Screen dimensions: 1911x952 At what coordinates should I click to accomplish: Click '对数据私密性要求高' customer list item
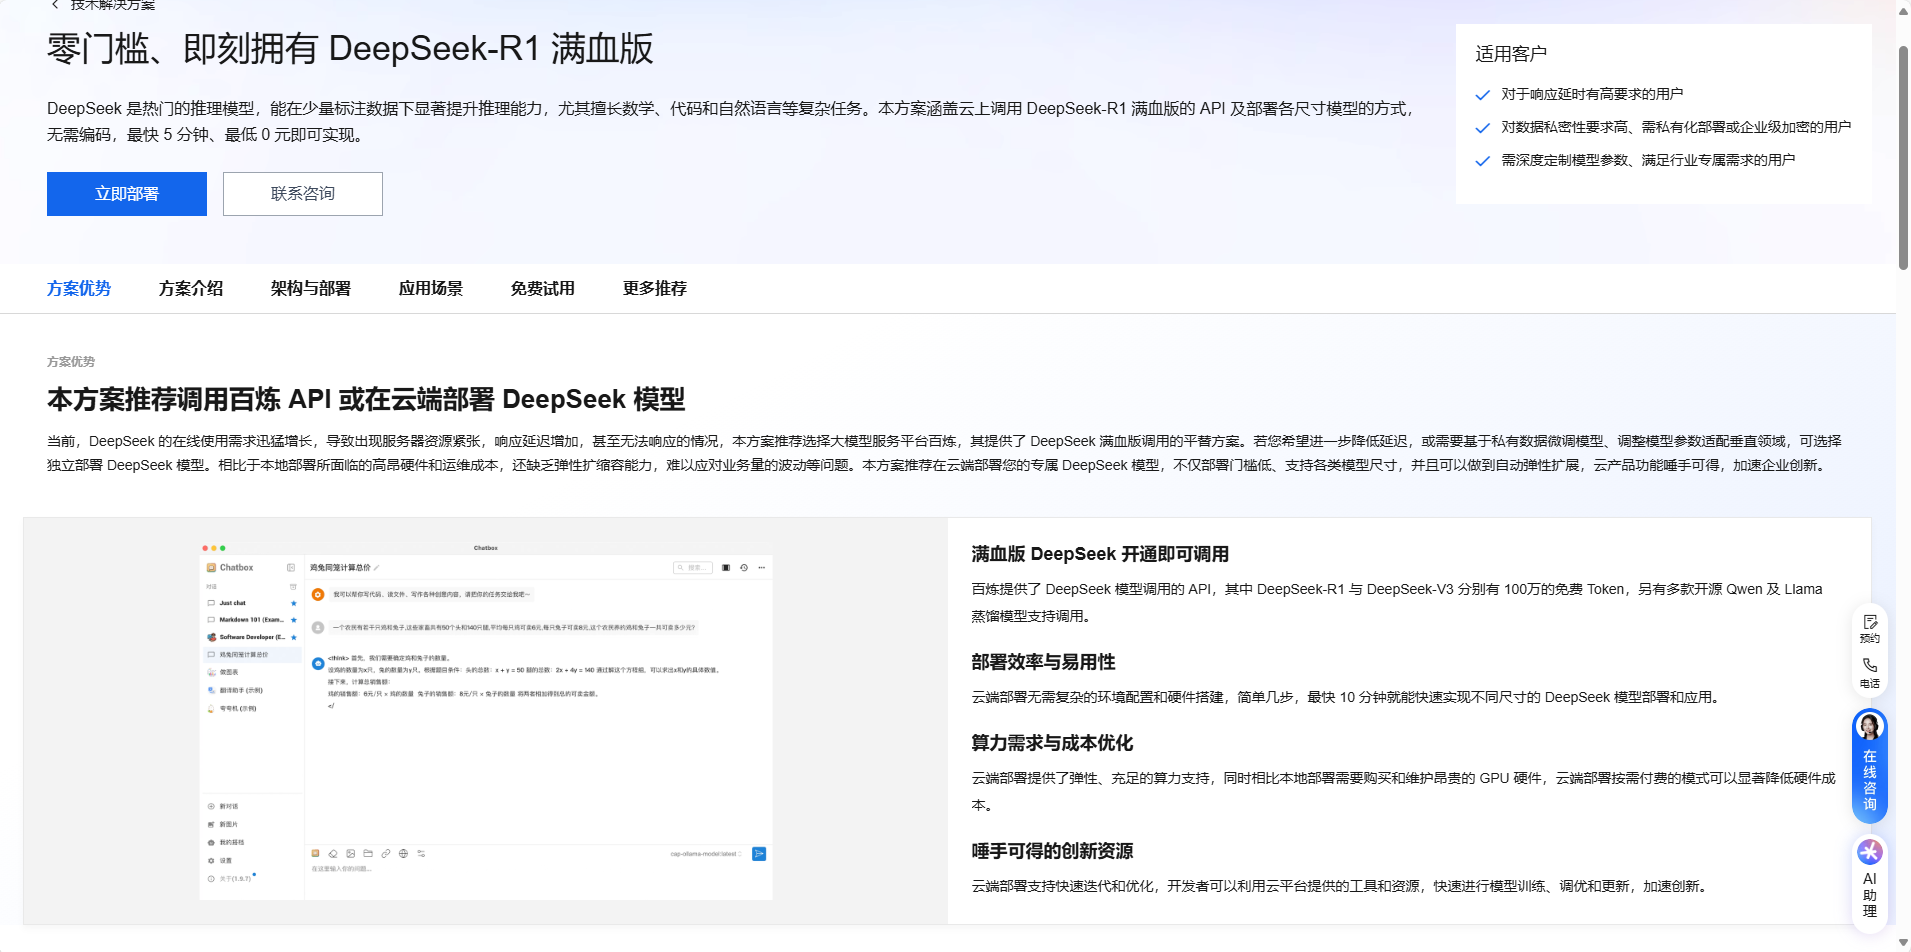(1676, 127)
